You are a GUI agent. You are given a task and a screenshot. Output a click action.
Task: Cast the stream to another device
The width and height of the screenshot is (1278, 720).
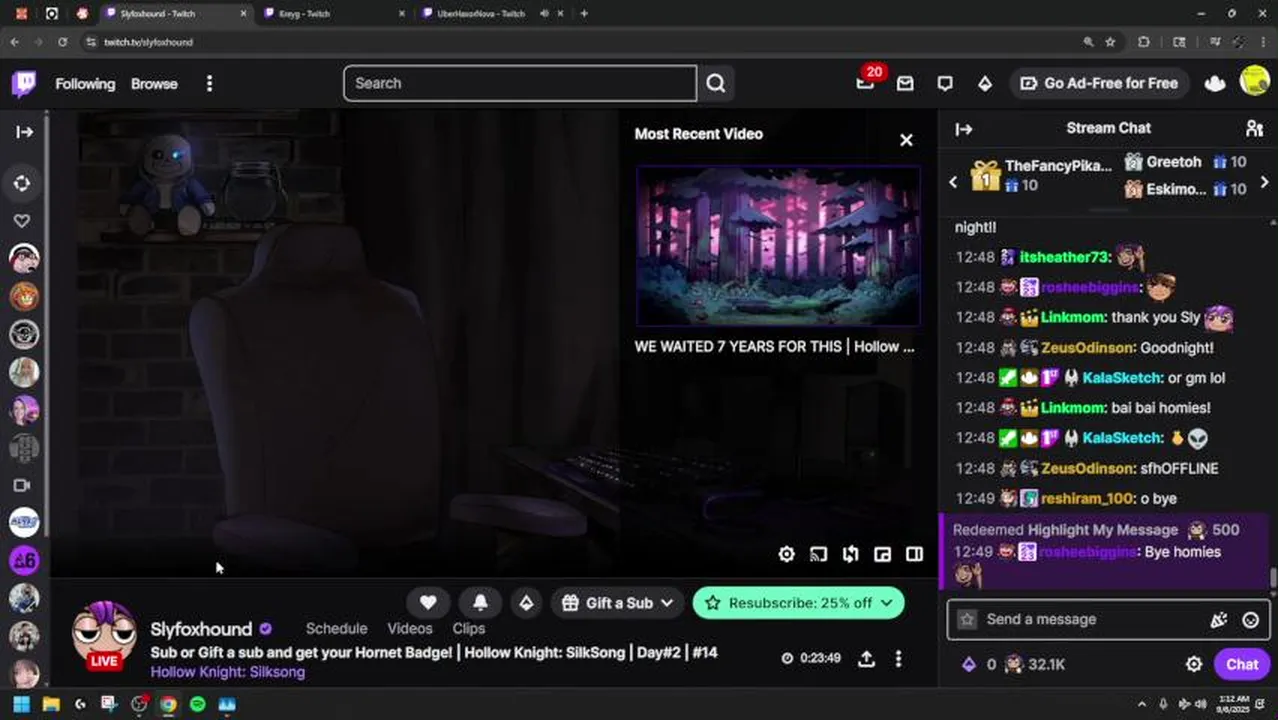(819, 554)
